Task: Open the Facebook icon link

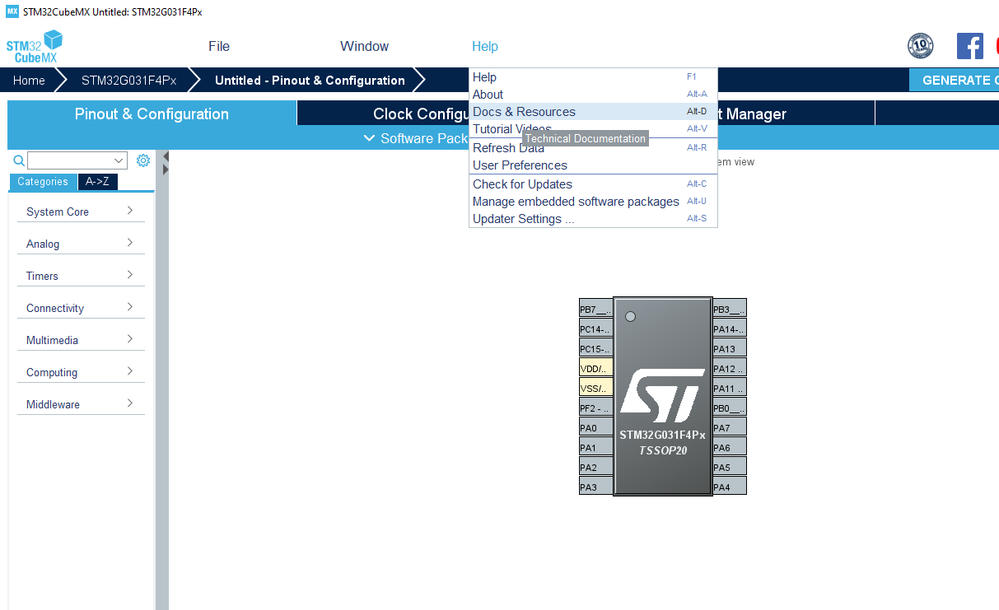Action: click(x=970, y=46)
